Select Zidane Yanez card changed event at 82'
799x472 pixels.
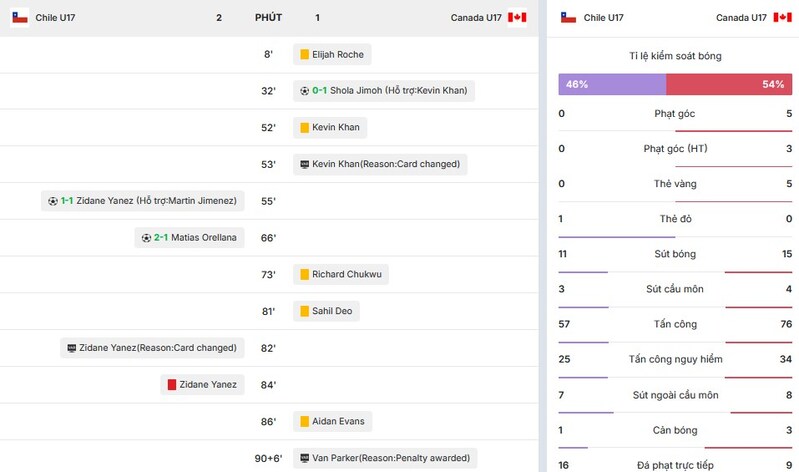151,348
